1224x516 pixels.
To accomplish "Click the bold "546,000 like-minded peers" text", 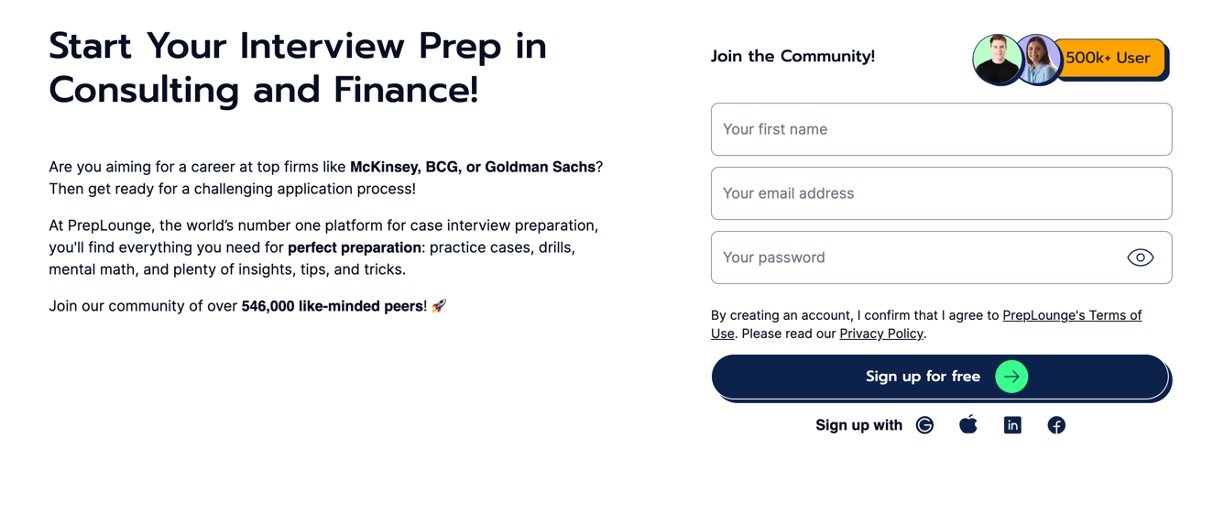I will (332, 306).
